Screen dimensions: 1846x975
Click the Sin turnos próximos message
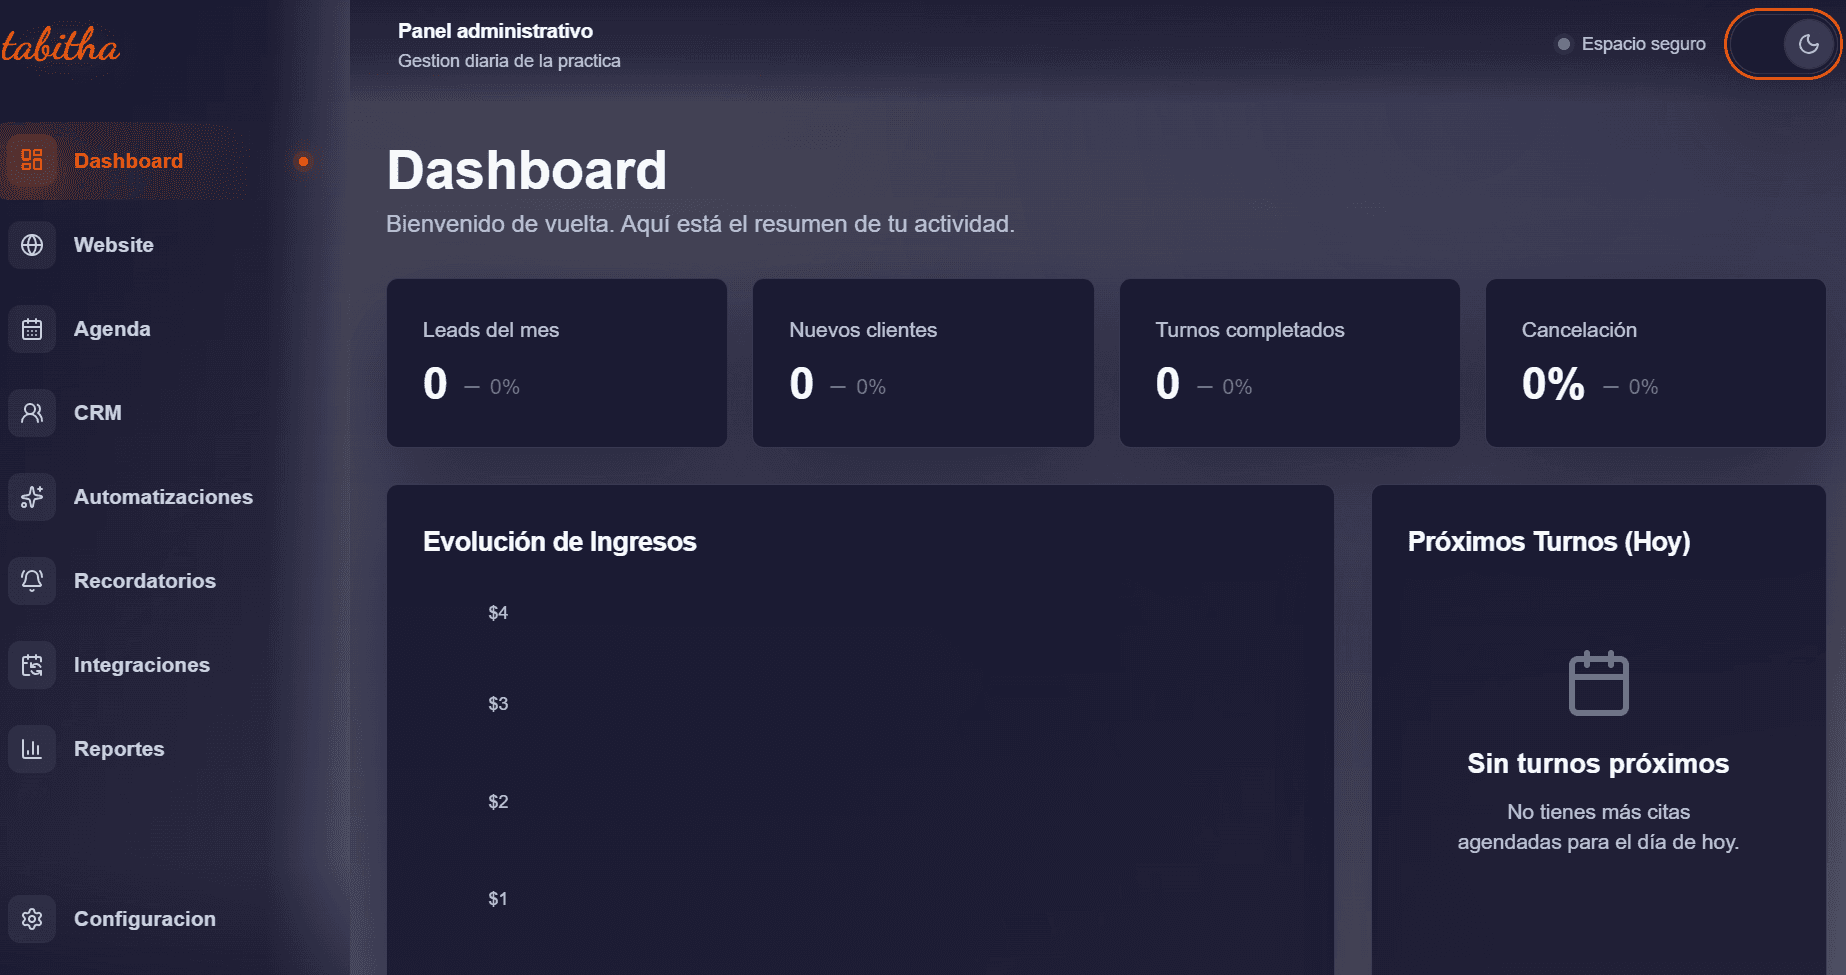pyautogui.click(x=1598, y=764)
